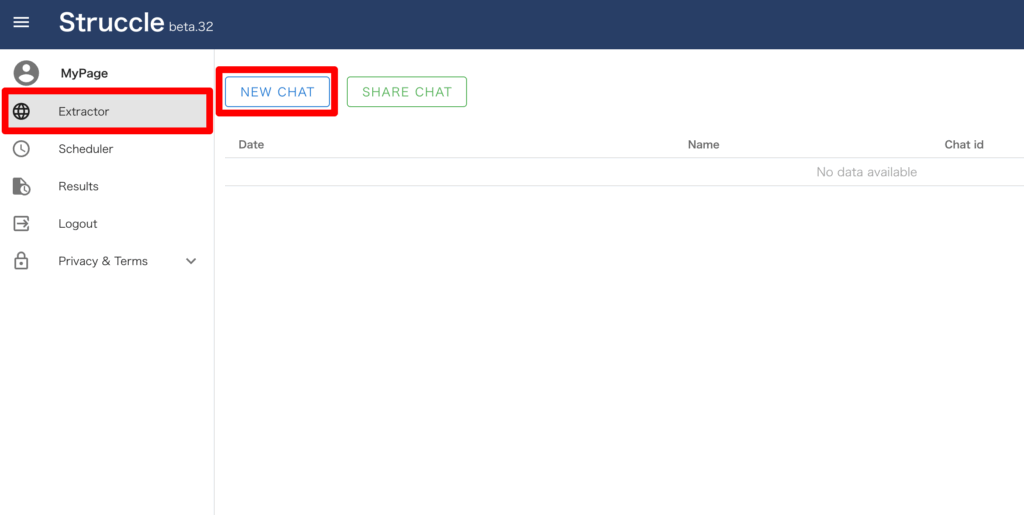Click the MyPage user avatar icon
The image size is (1024, 515).
tap(26, 73)
